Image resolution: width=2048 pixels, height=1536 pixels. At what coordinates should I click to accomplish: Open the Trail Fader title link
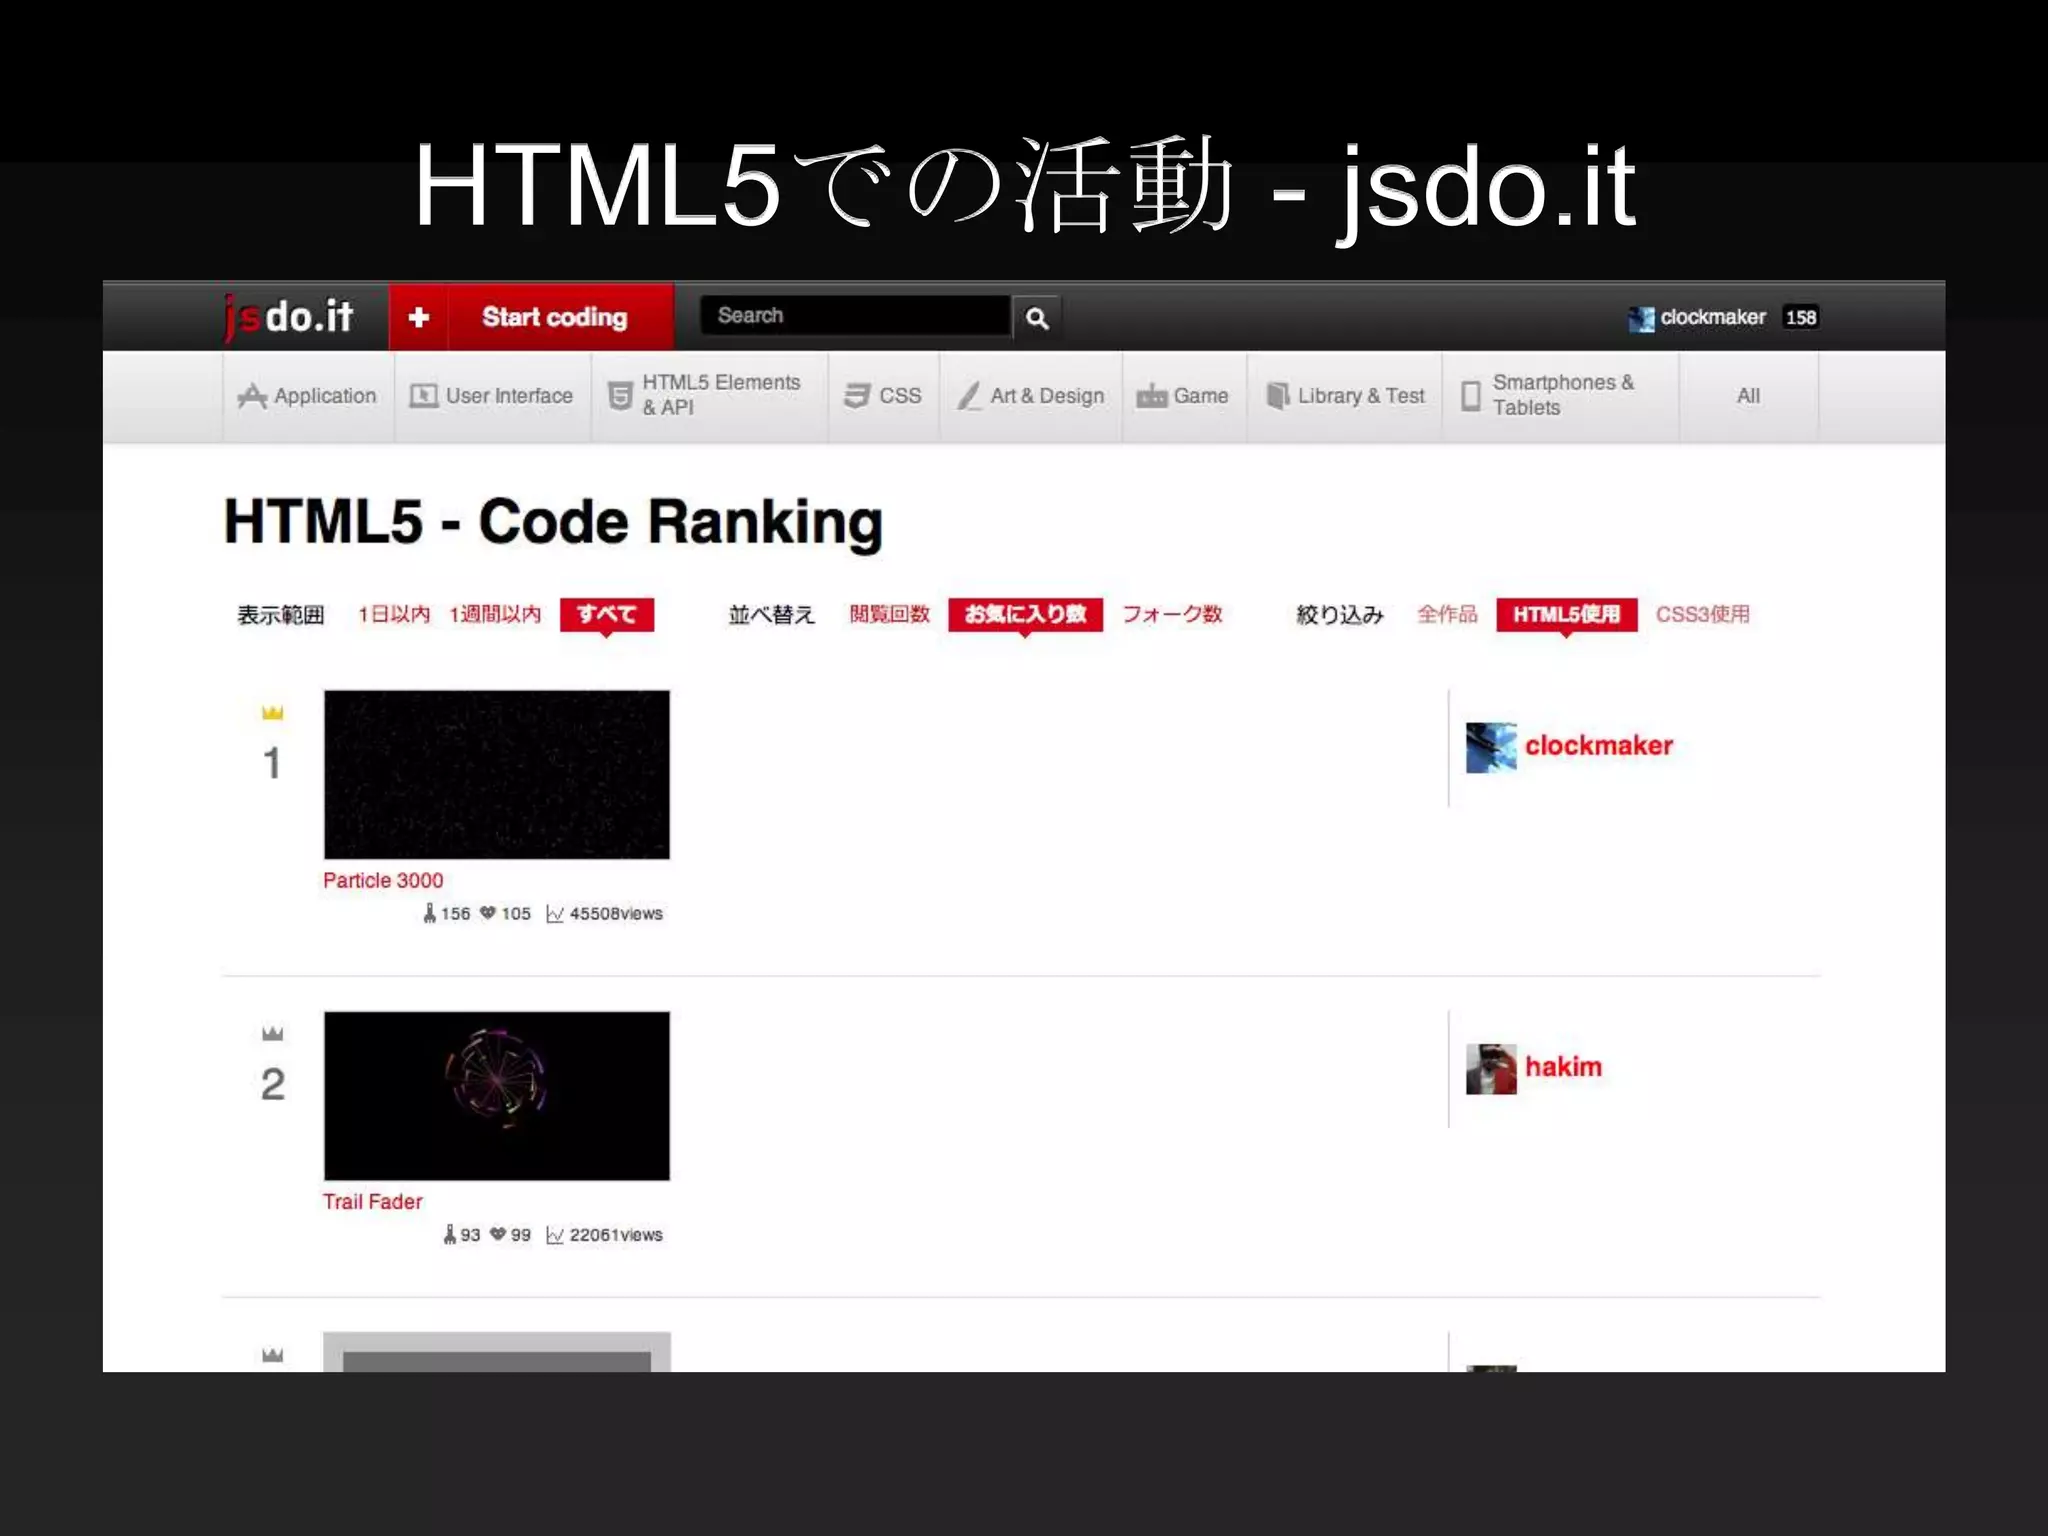click(372, 1202)
